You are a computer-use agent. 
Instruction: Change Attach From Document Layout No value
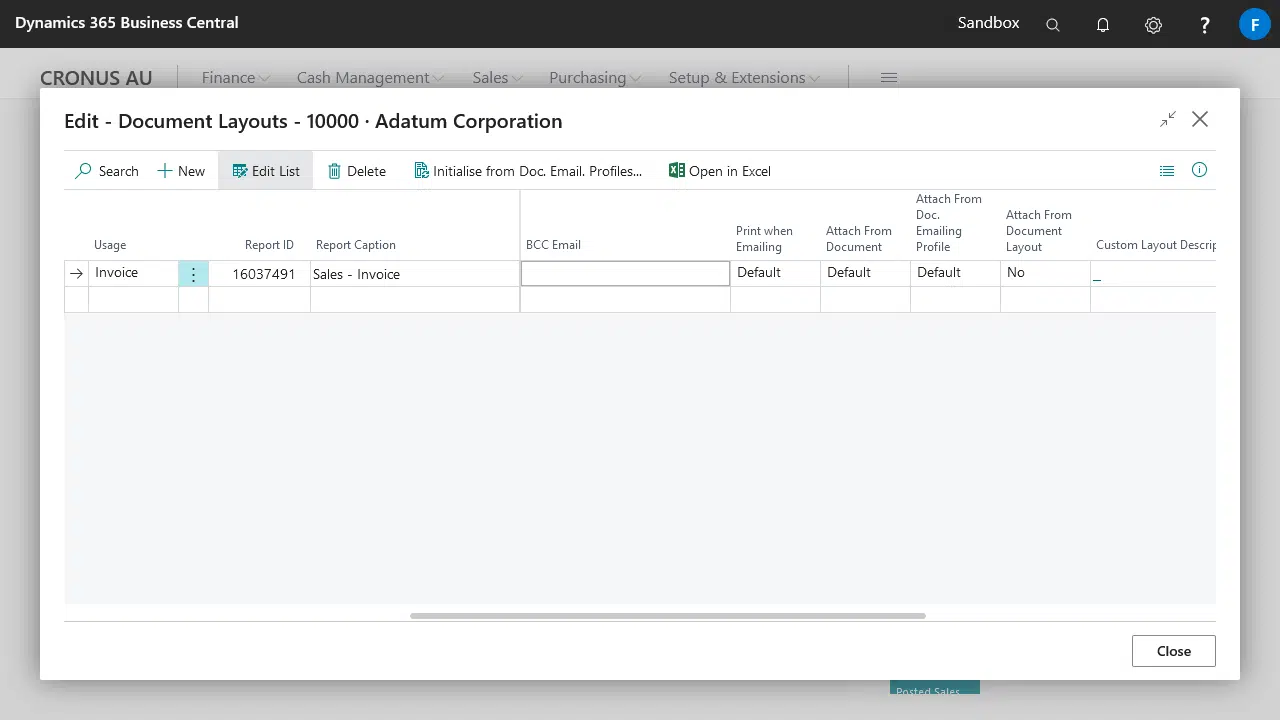tap(1044, 273)
